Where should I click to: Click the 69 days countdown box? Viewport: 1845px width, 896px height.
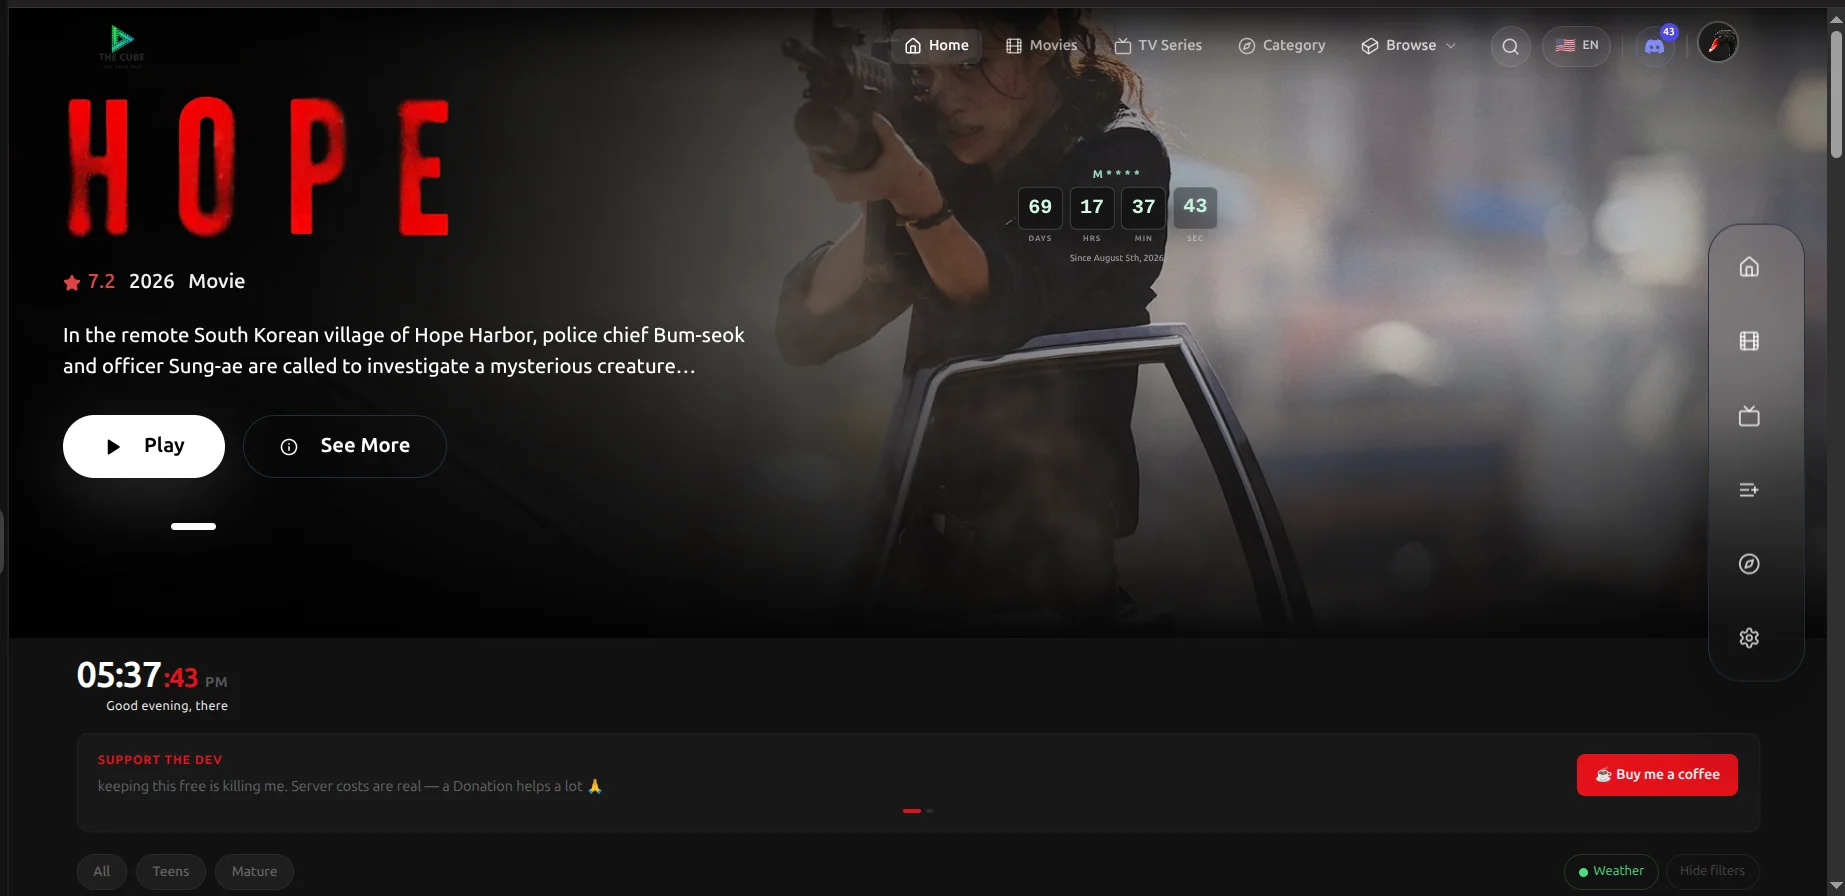tap(1040, 207)
